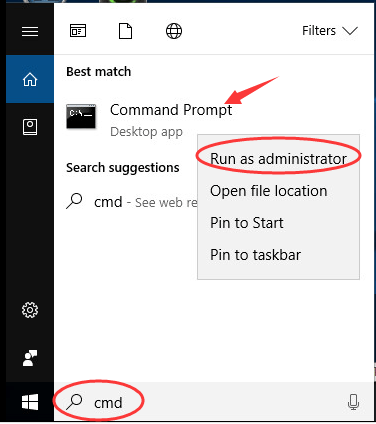Open the Notebook icon in the sidebar

click(x=30, y=127)
